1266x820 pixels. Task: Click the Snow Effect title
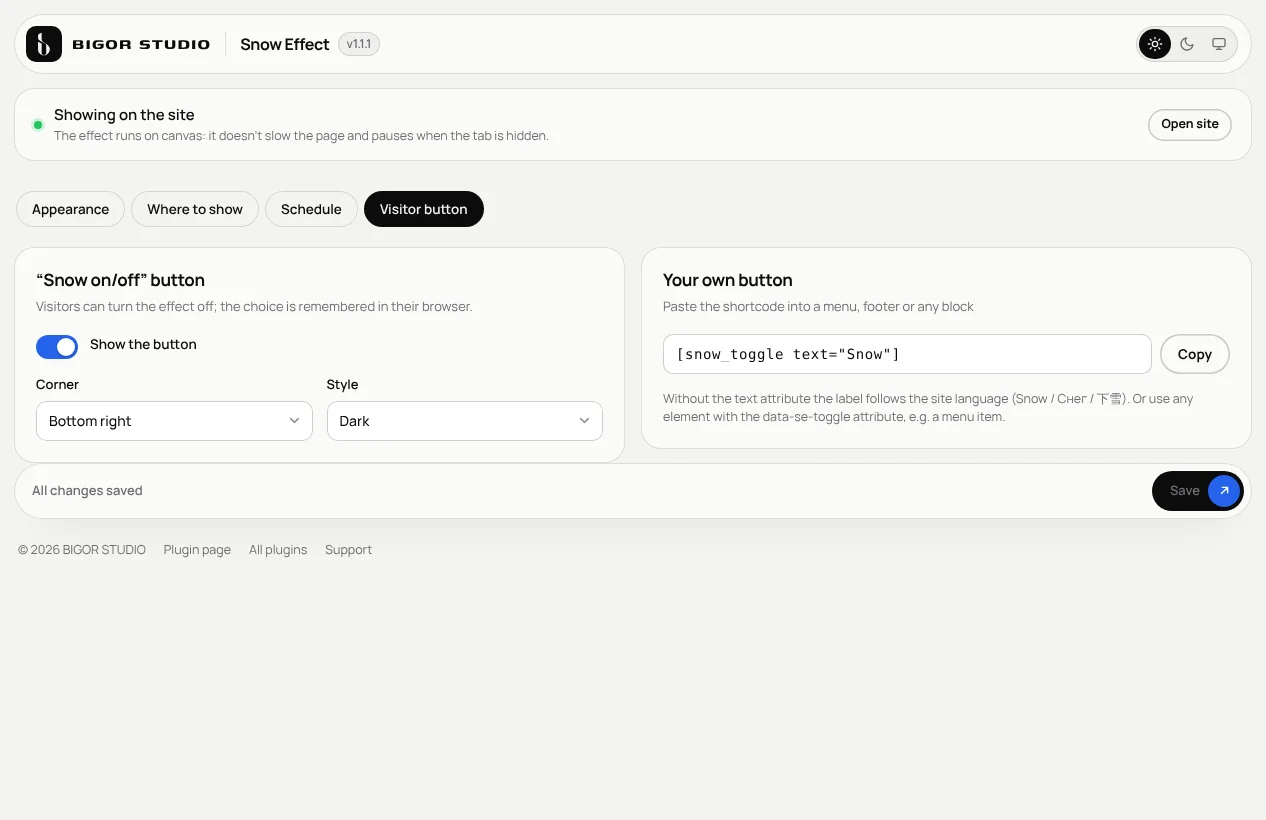[x=285, y=44]
